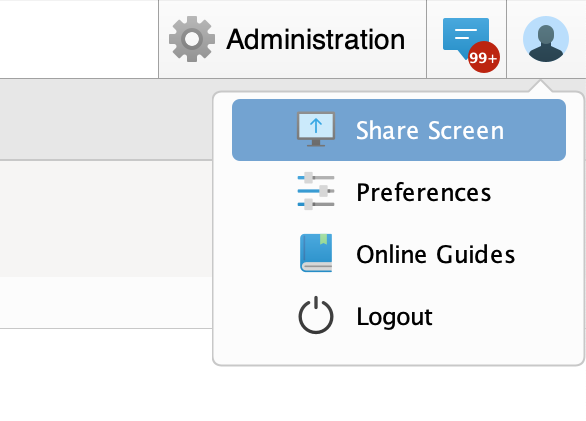Open Preferences from the user menu

point(399,192)
